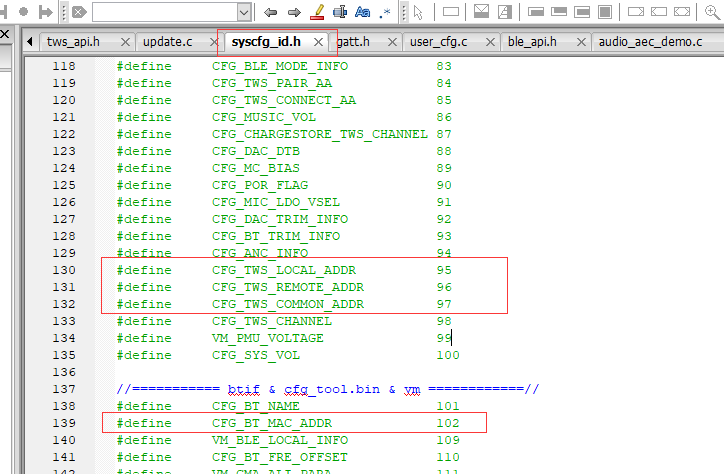The width and height of the screenshot is (724, 474).
Task: Click CFG_TWS_REMOTE_ADDR identifier
Action: coord(288,288)
